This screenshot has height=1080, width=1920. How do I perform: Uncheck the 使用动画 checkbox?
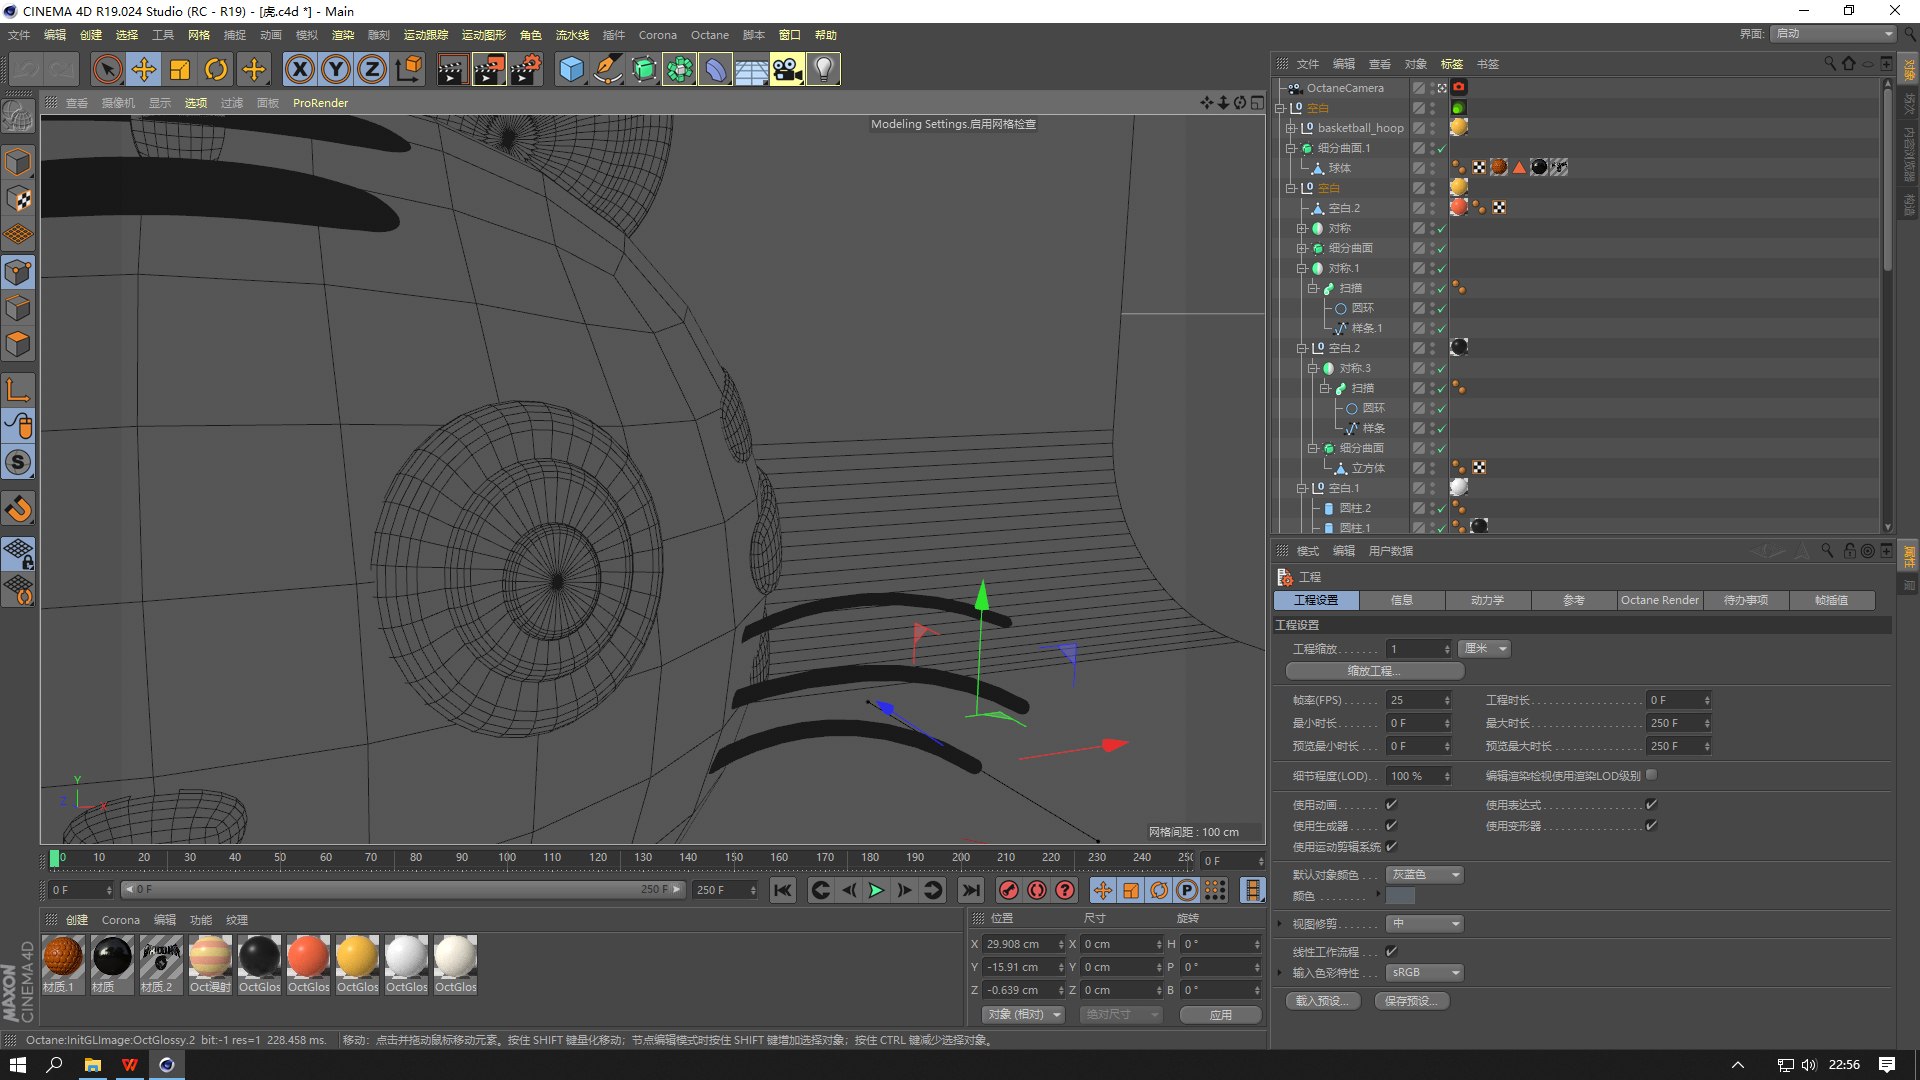coord(1391,804)
